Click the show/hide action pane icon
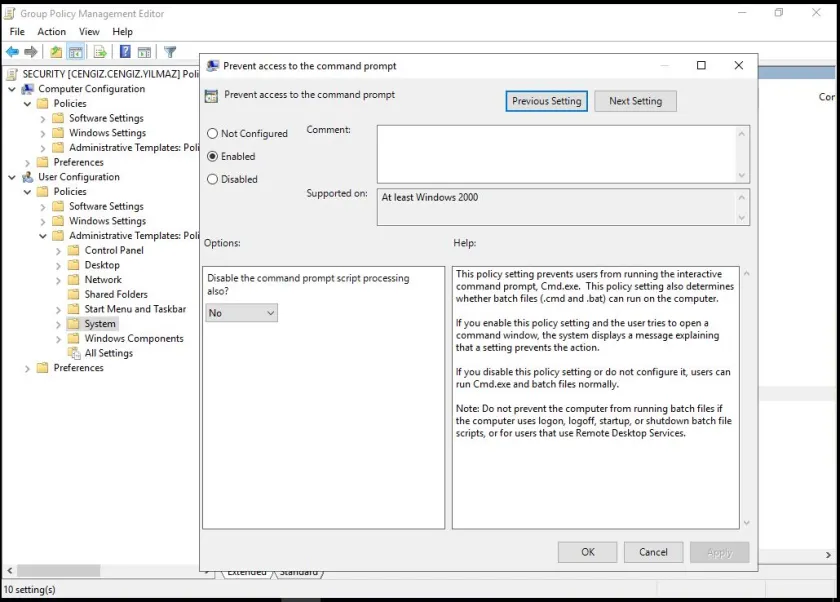 click(x=144, y=52)
